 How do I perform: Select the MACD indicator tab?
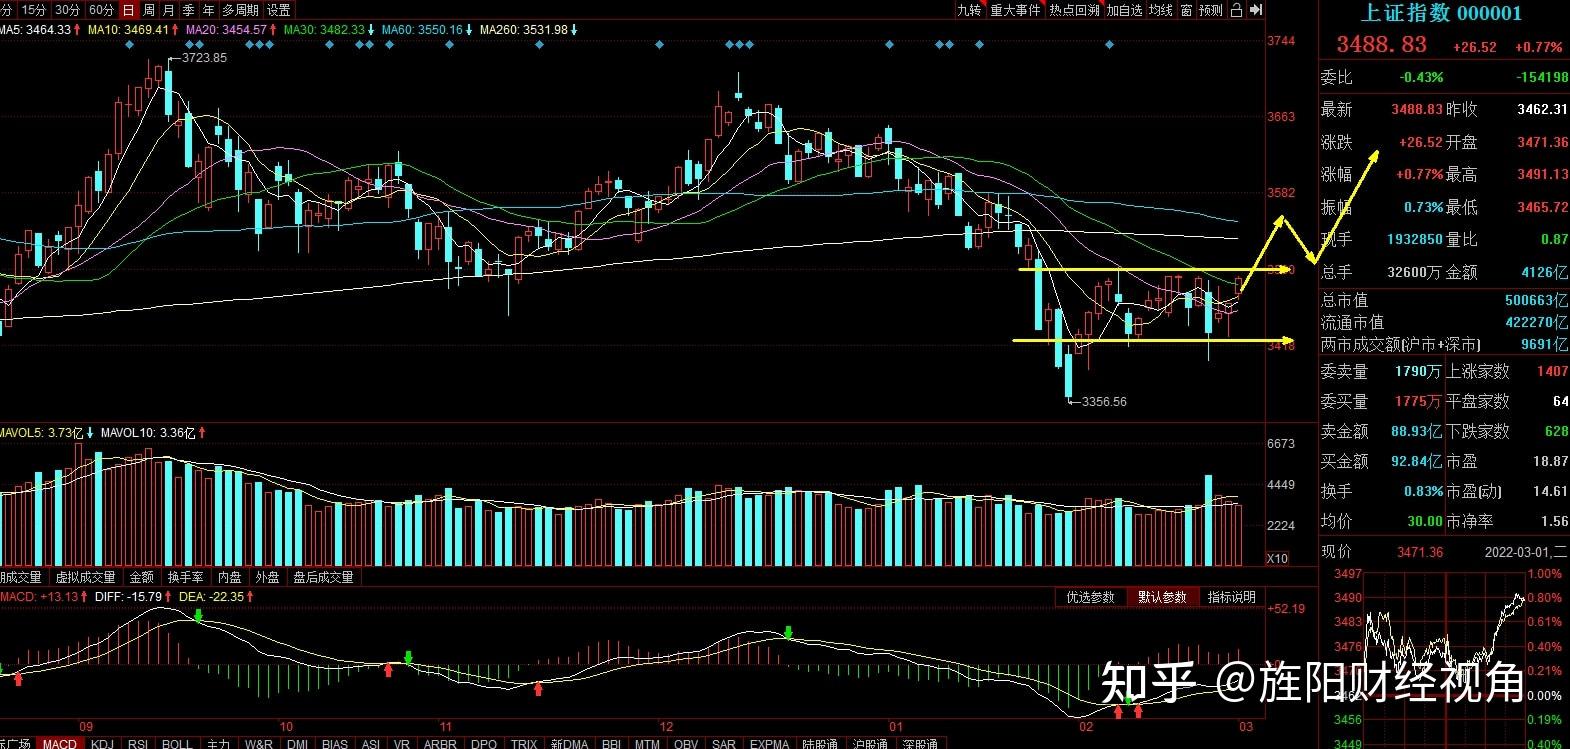[59, 743]
